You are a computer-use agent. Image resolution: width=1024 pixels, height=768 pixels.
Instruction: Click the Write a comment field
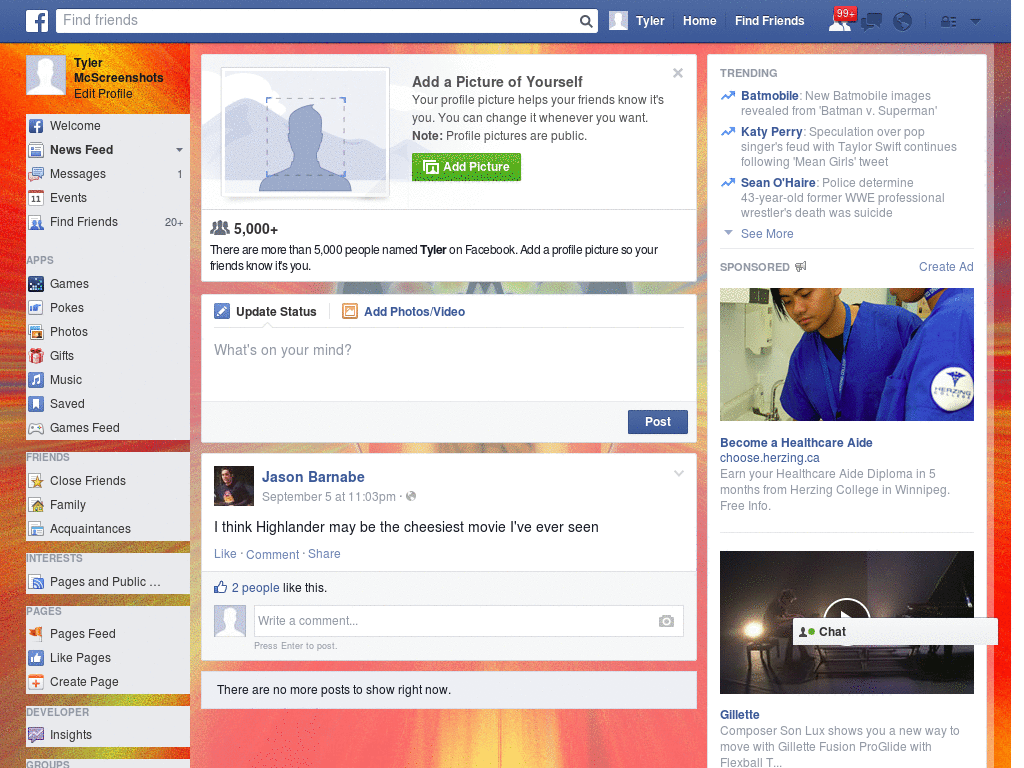click(x=468, y=621)
